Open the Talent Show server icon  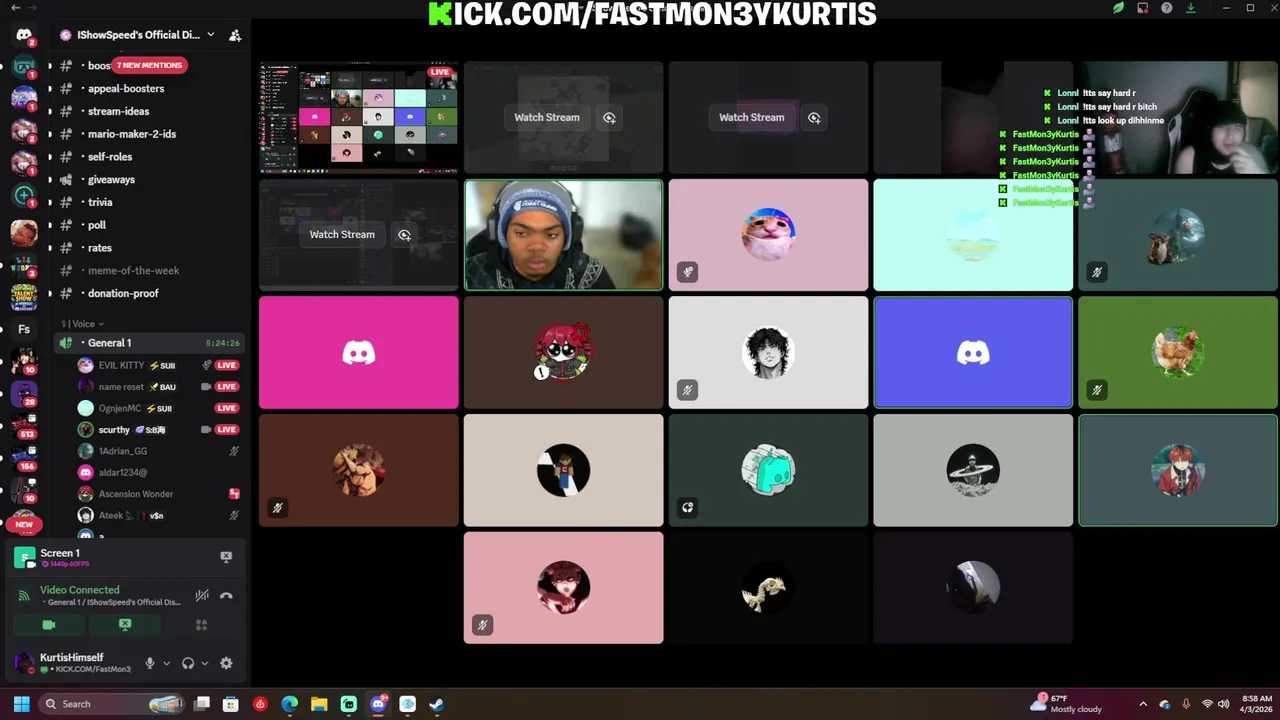24,298
